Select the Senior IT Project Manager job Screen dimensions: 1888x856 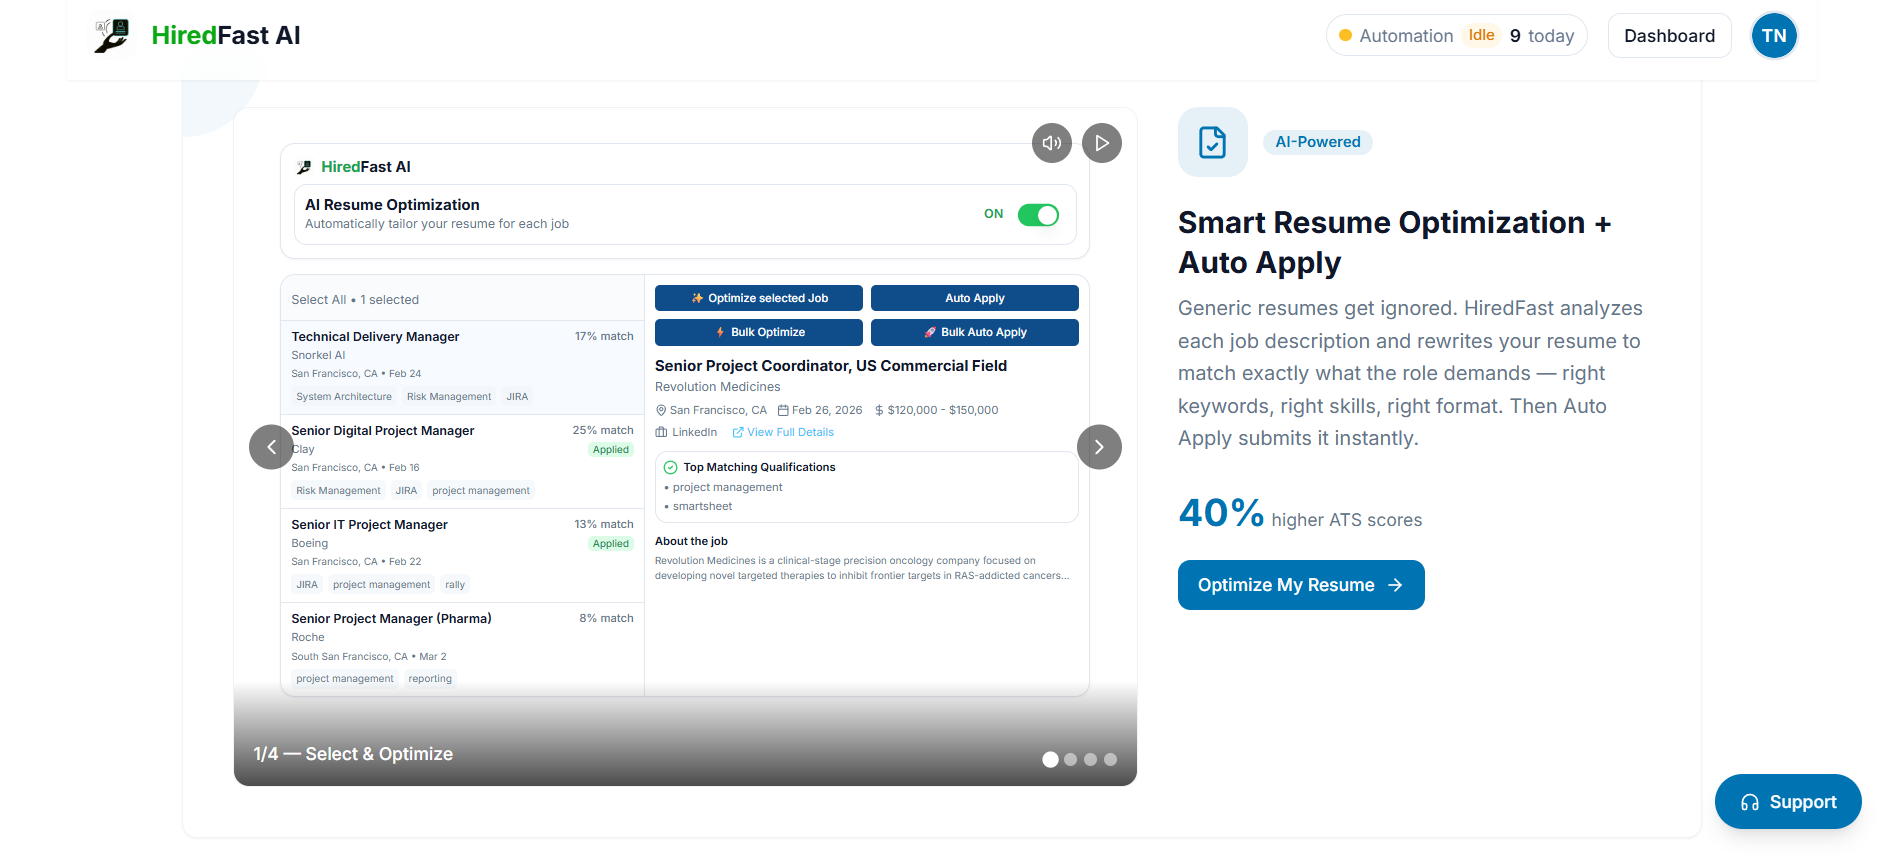tap(462, 555)
